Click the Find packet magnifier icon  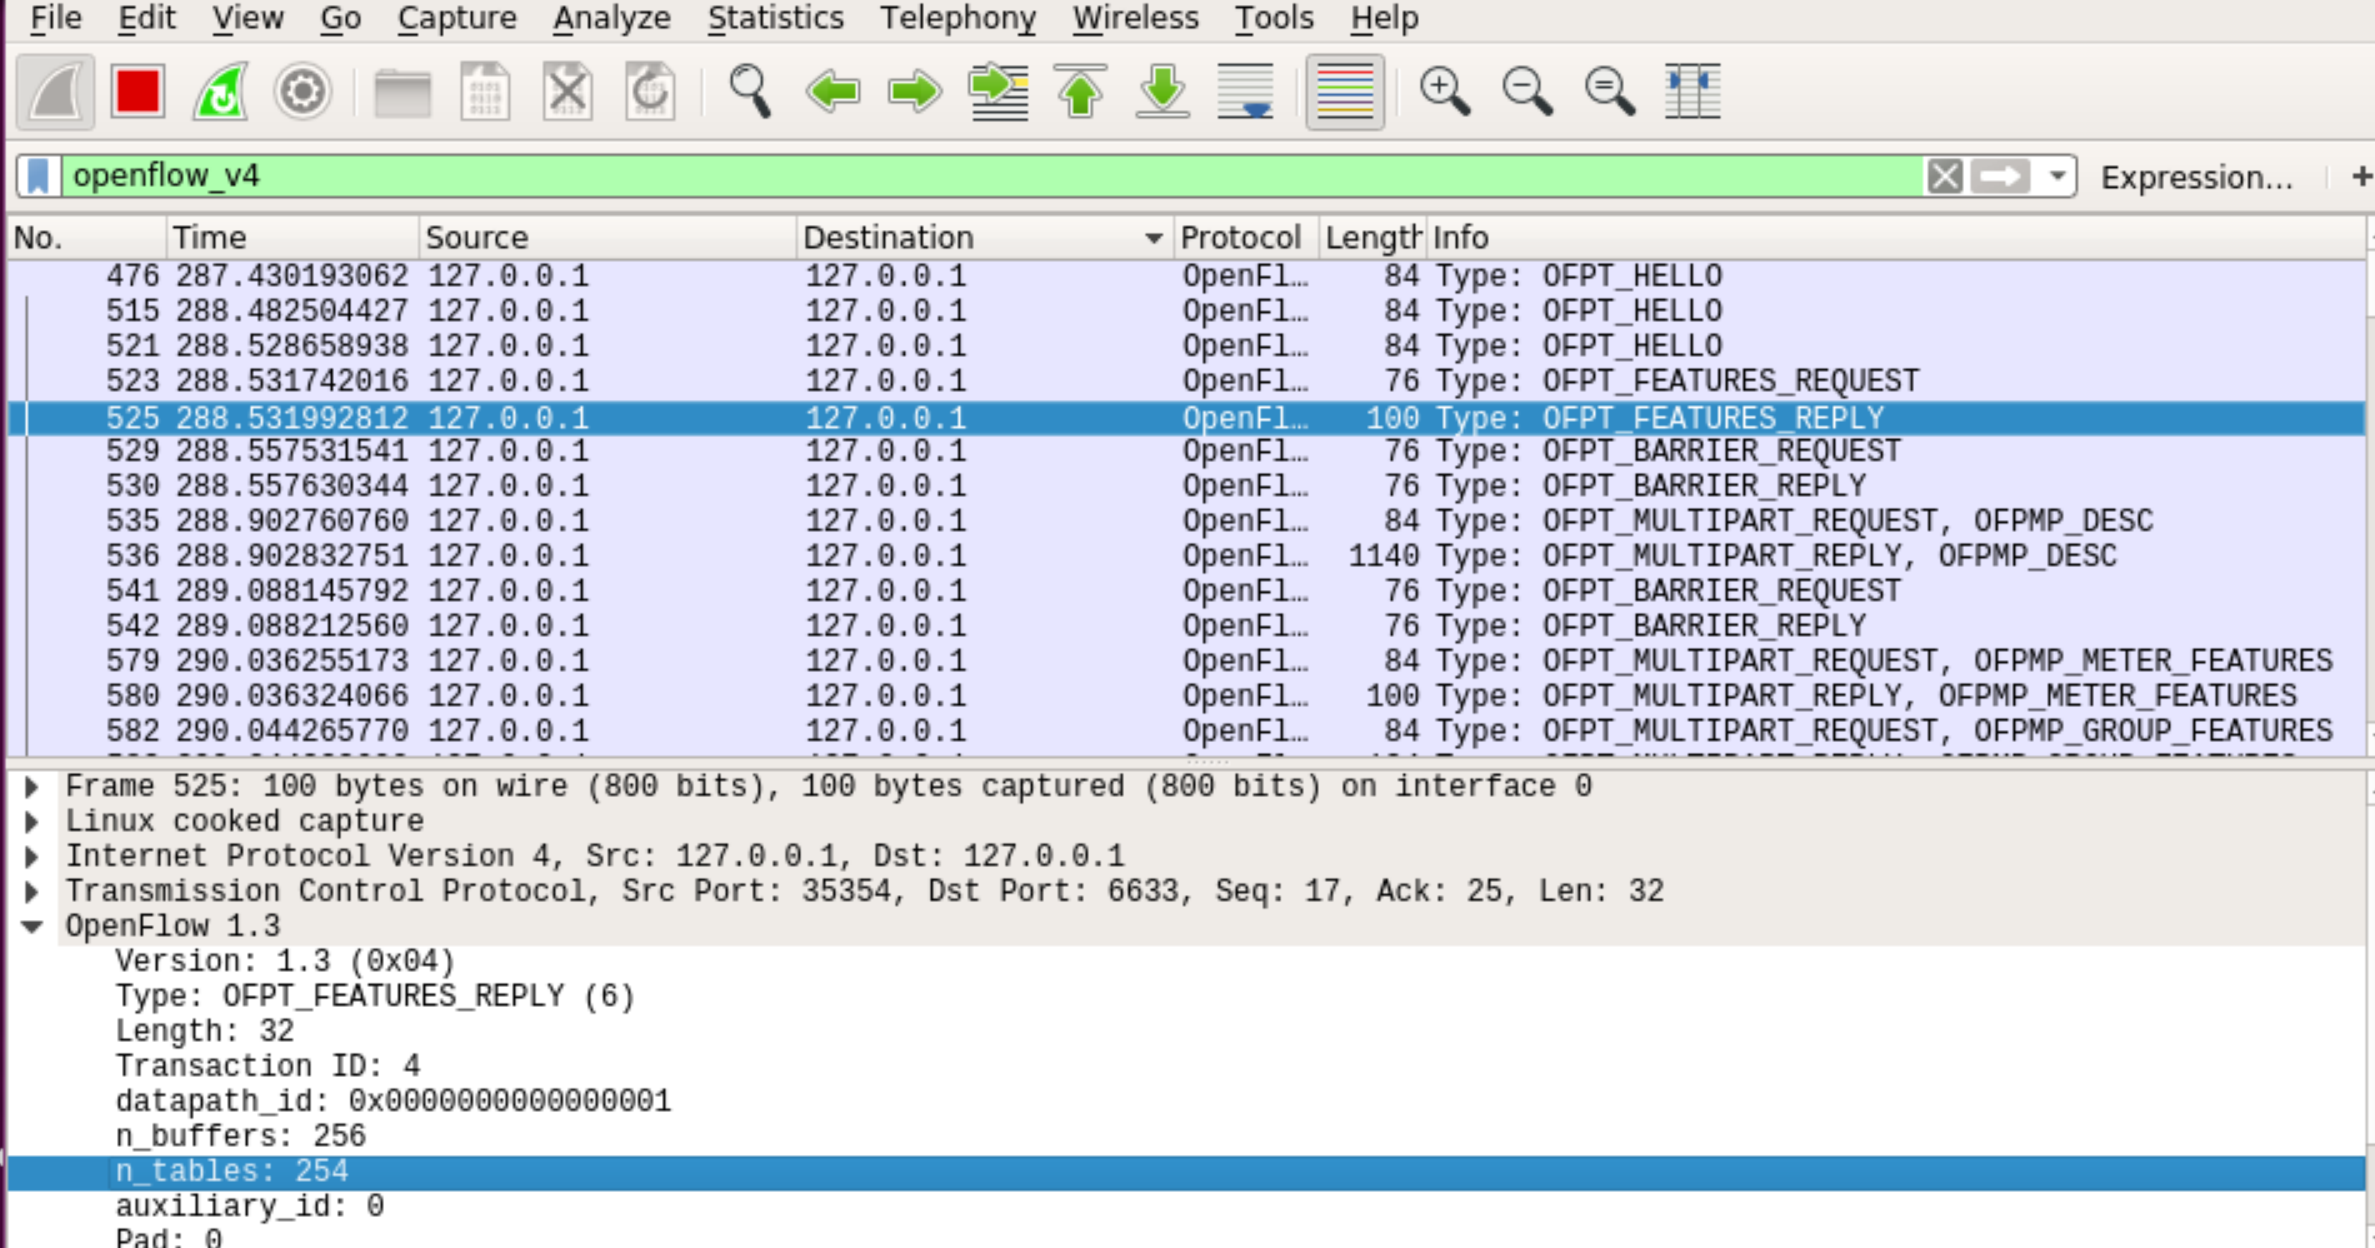point(749,92)
